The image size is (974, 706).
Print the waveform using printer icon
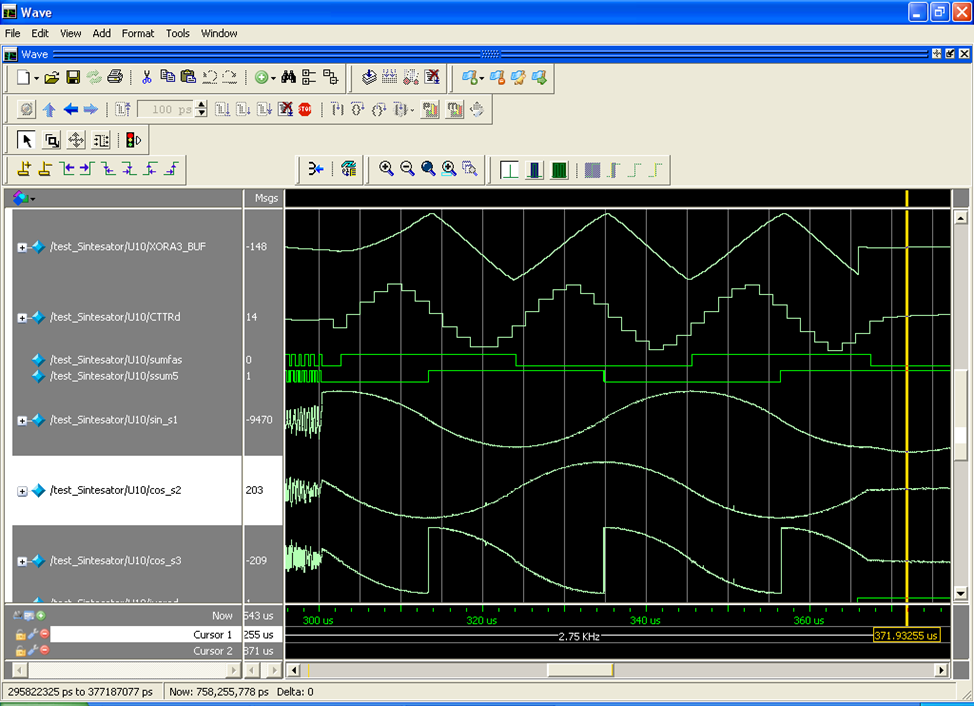click(115, 77)
